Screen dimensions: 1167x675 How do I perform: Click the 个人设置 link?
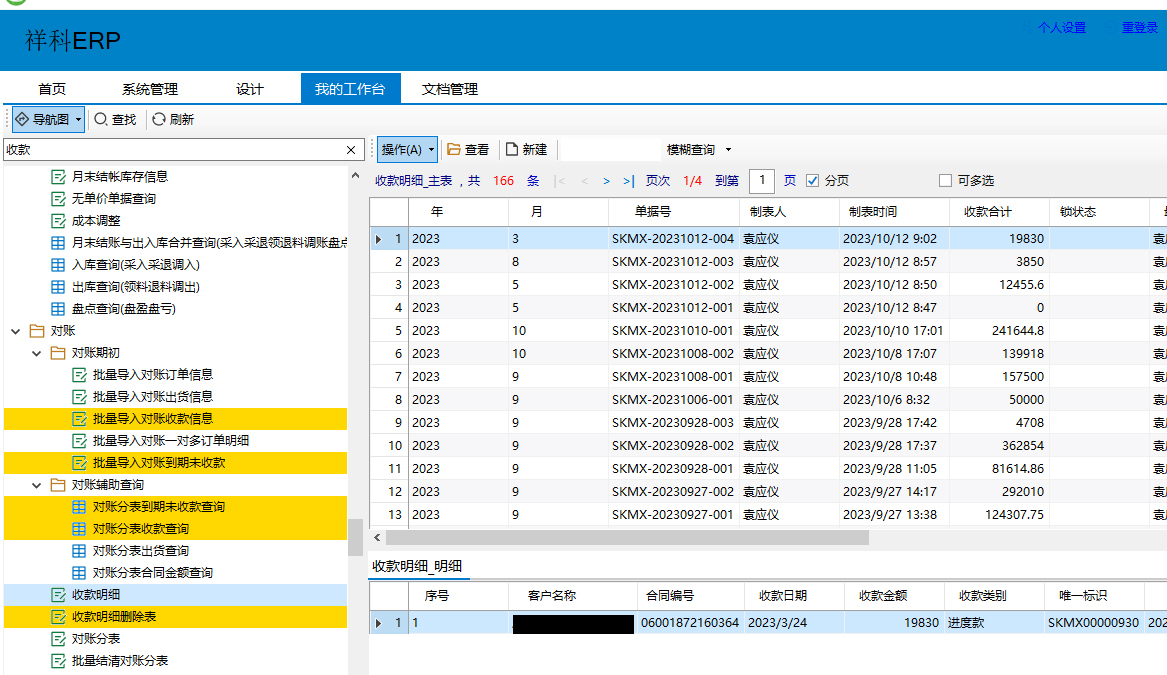(x=1061, y=28)
